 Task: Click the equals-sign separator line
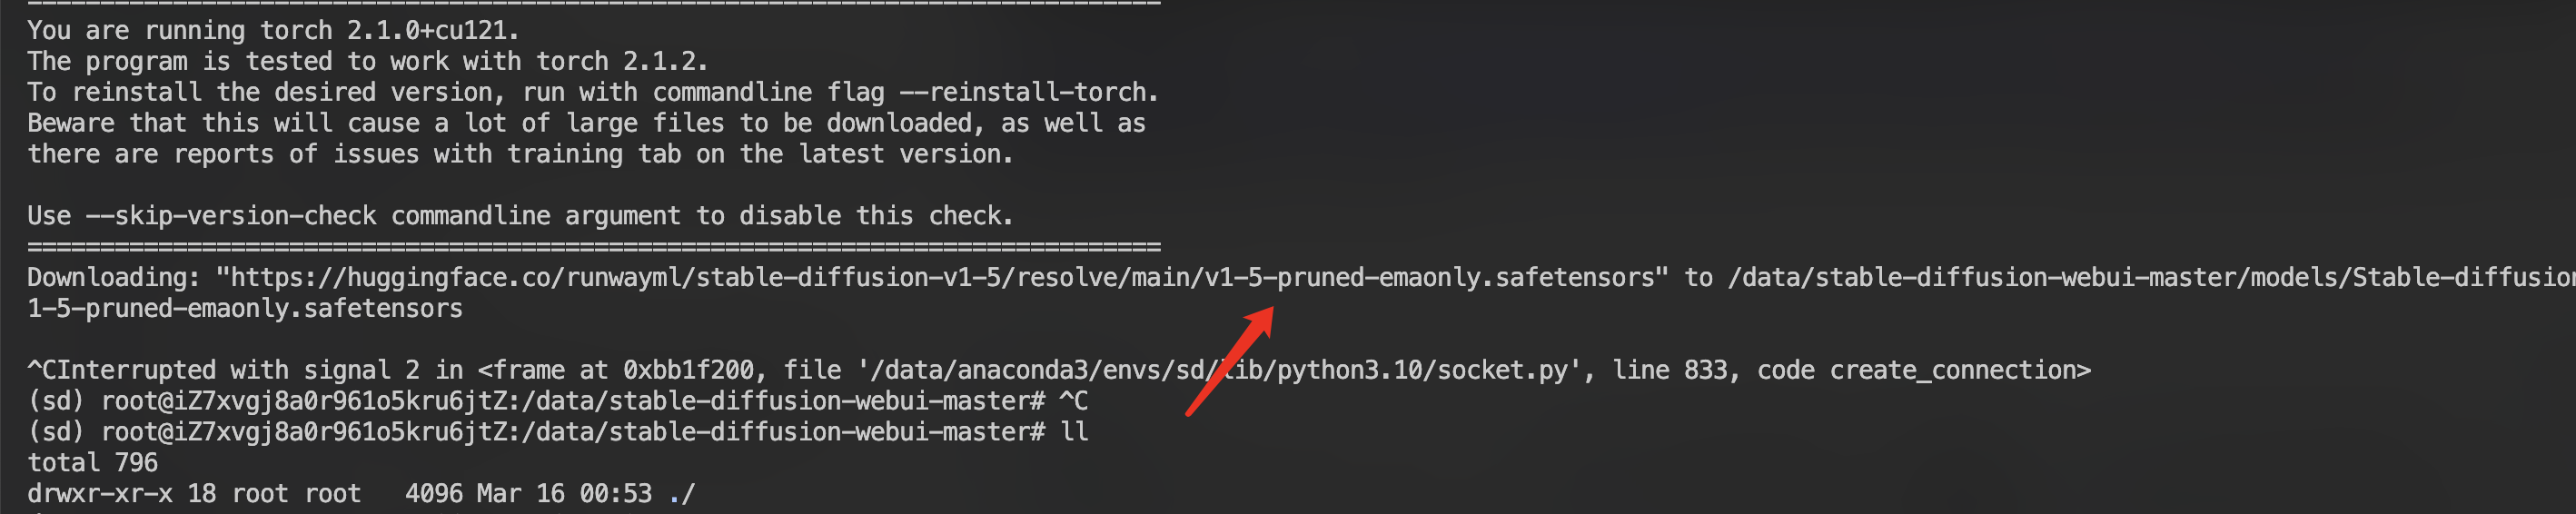(x=594, y=246)
